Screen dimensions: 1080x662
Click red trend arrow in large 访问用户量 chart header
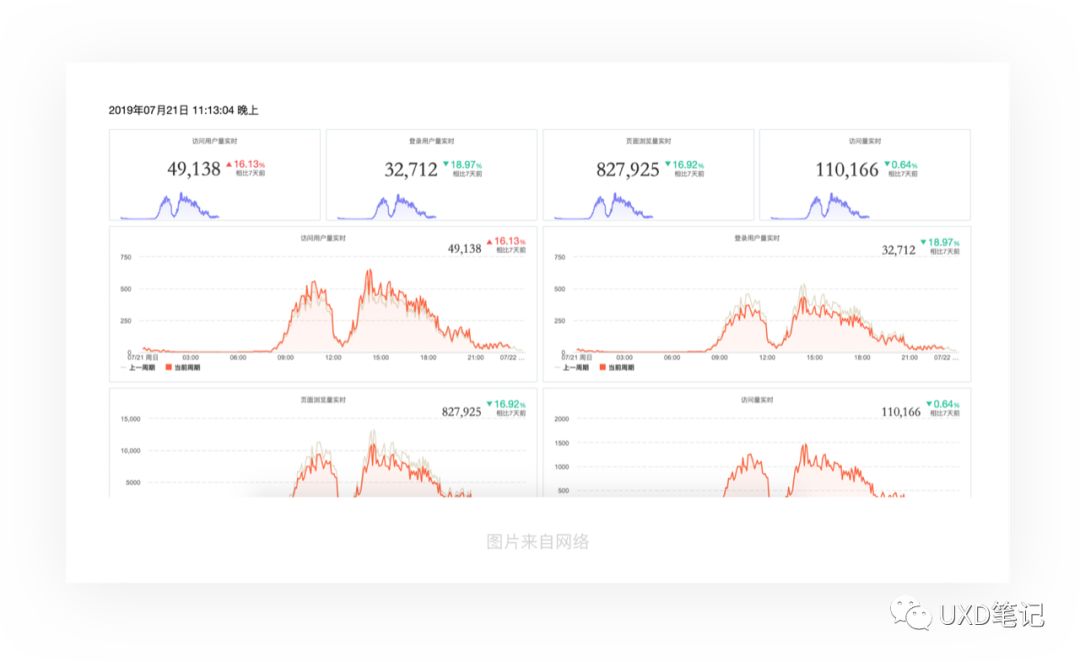point(489,241)
